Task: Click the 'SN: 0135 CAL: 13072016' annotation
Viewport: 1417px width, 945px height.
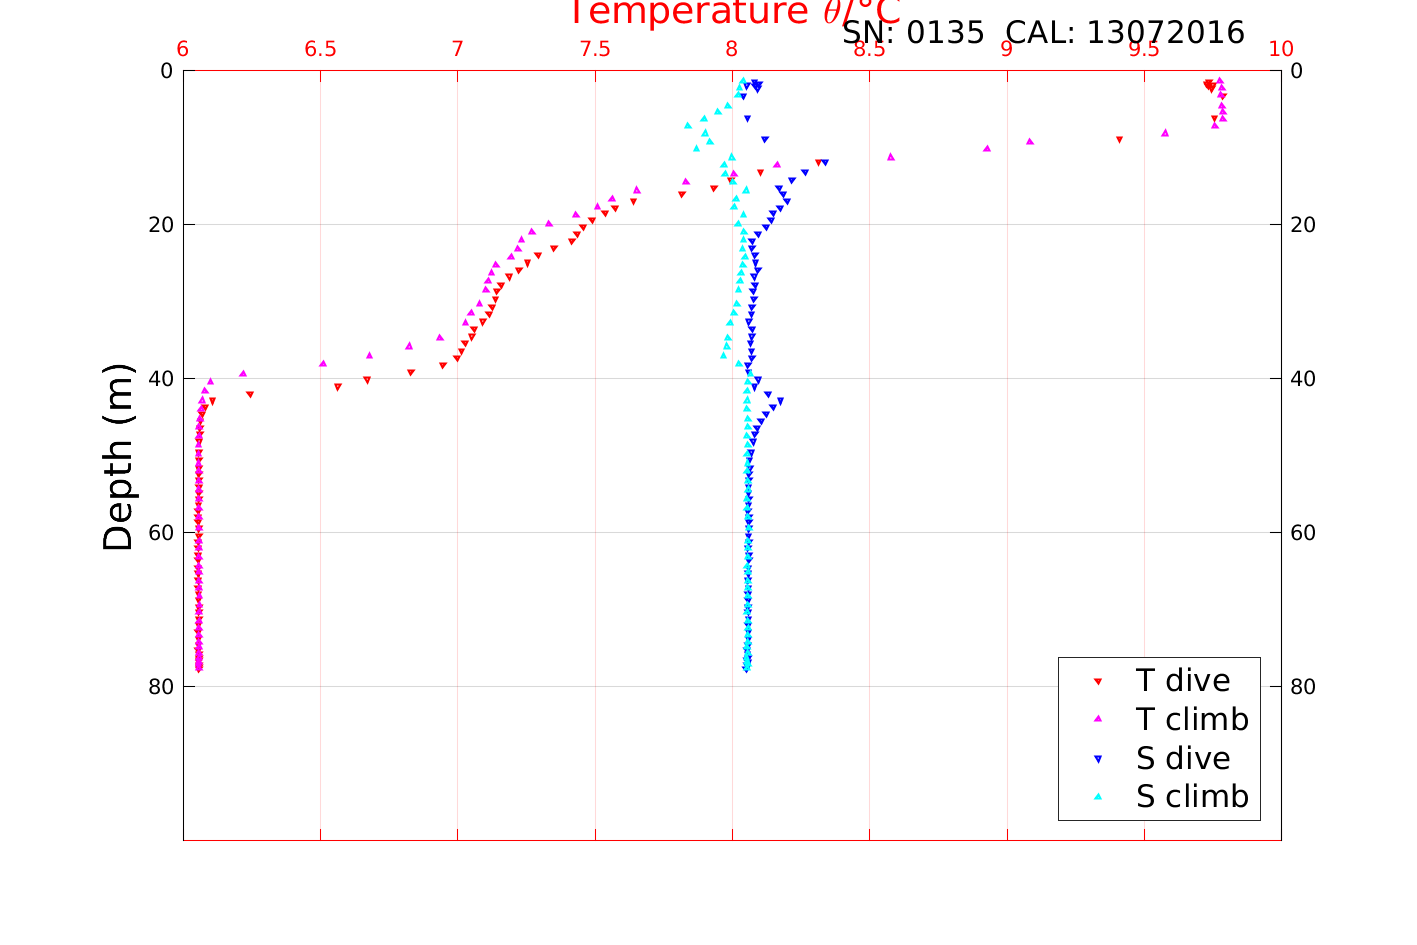Action: (x=1043, y=33)
